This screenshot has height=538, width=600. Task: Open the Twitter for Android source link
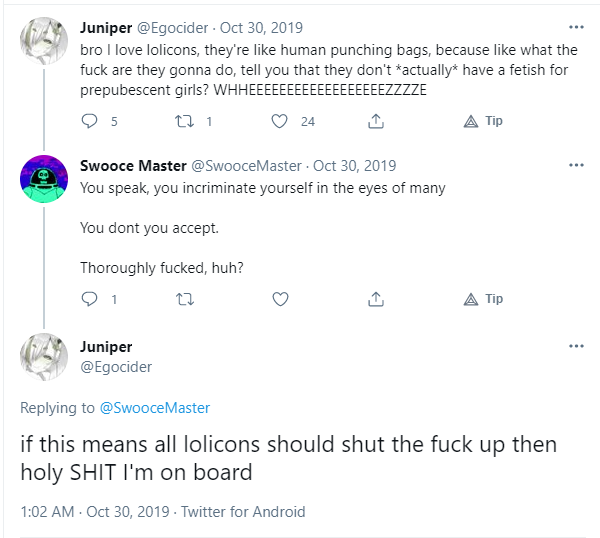click(243, 512)
